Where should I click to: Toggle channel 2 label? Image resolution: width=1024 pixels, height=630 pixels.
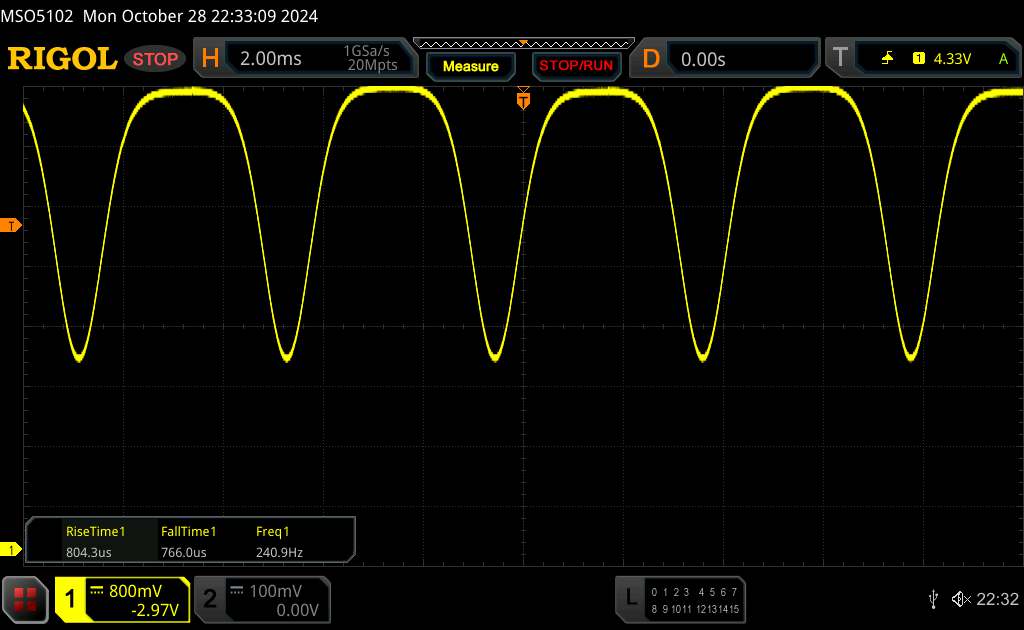210,599
